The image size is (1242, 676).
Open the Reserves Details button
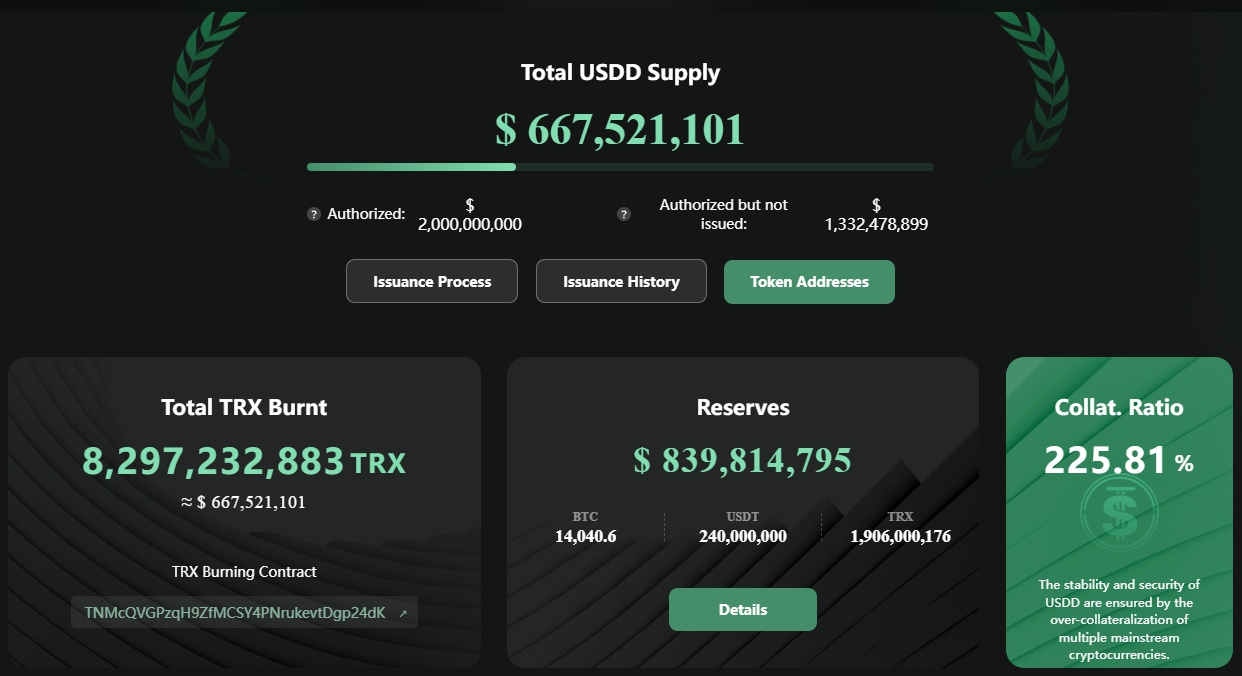point(743,610)
